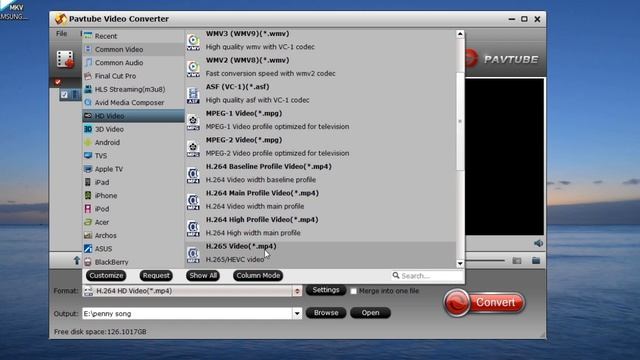Select TVS category
The image size is (640, 360).
click(x=133, y=156)
